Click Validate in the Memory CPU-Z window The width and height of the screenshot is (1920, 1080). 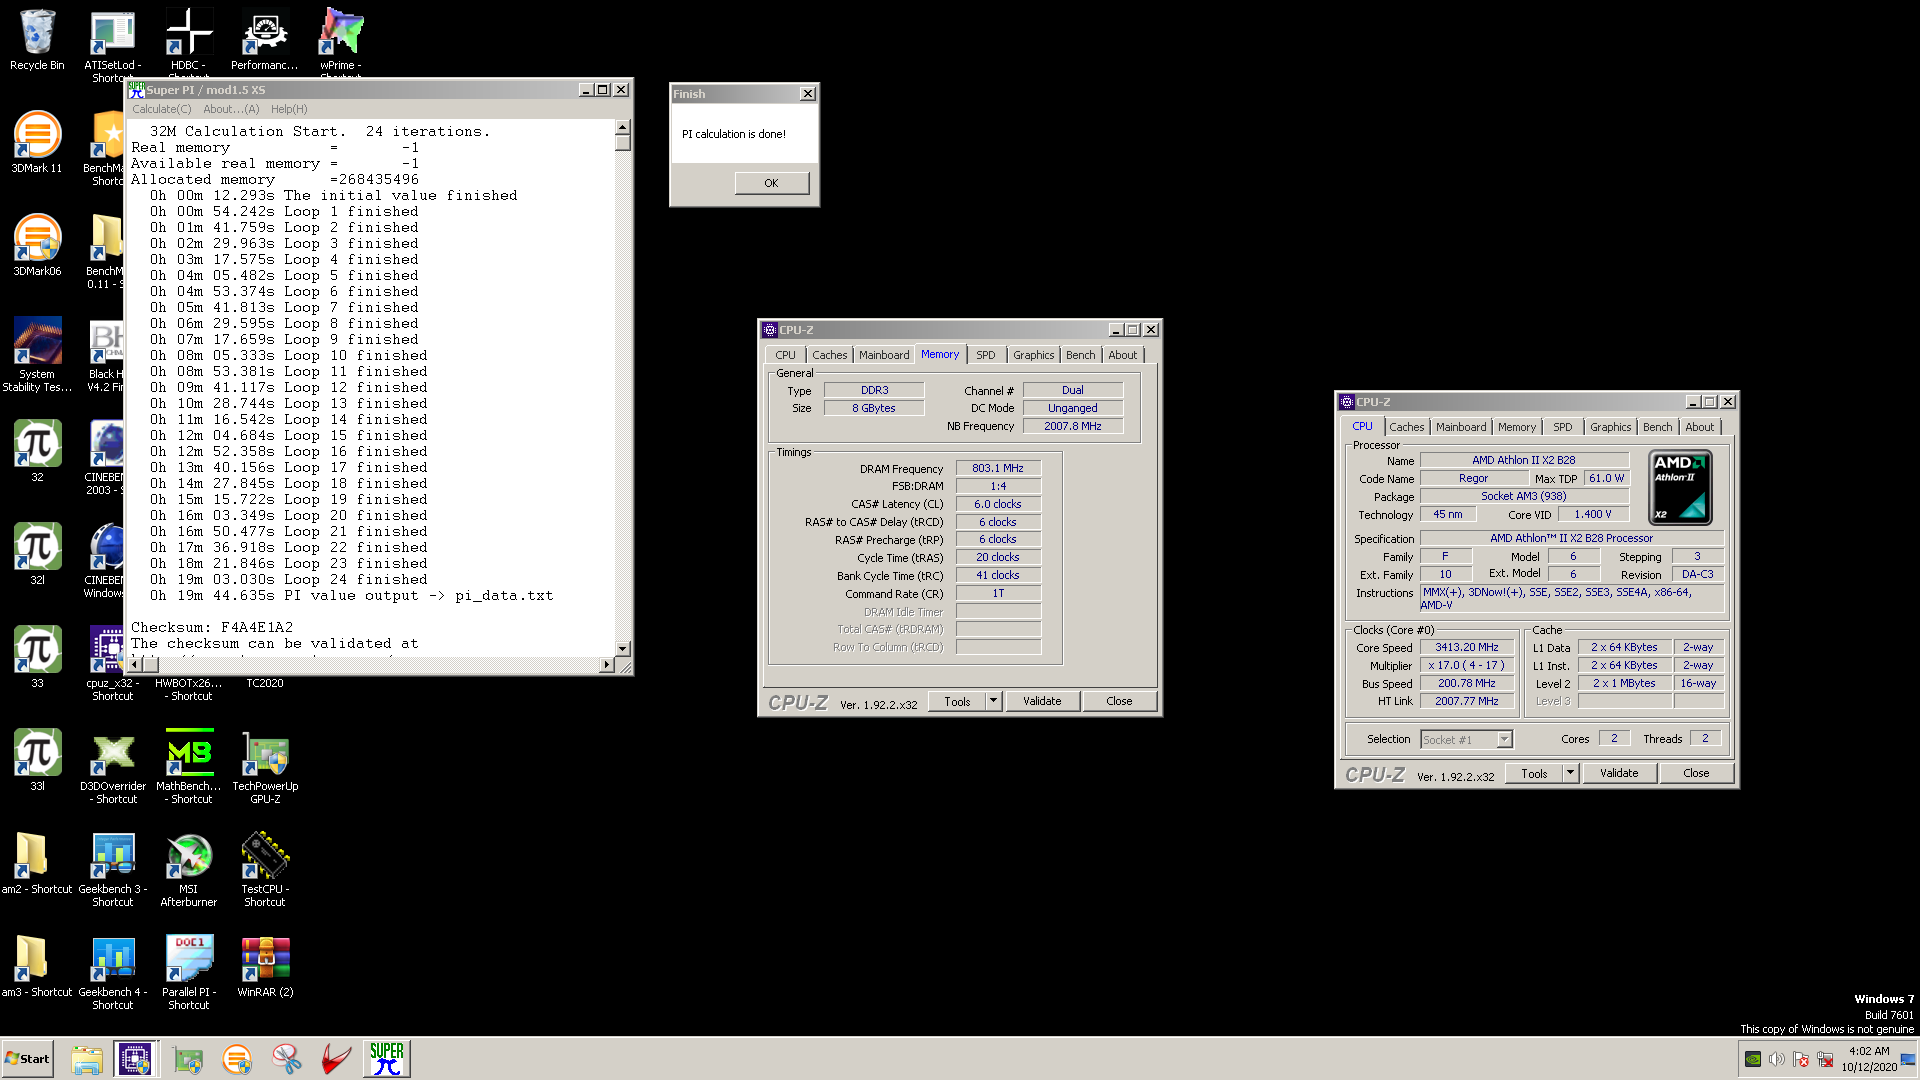point(1042,701)
